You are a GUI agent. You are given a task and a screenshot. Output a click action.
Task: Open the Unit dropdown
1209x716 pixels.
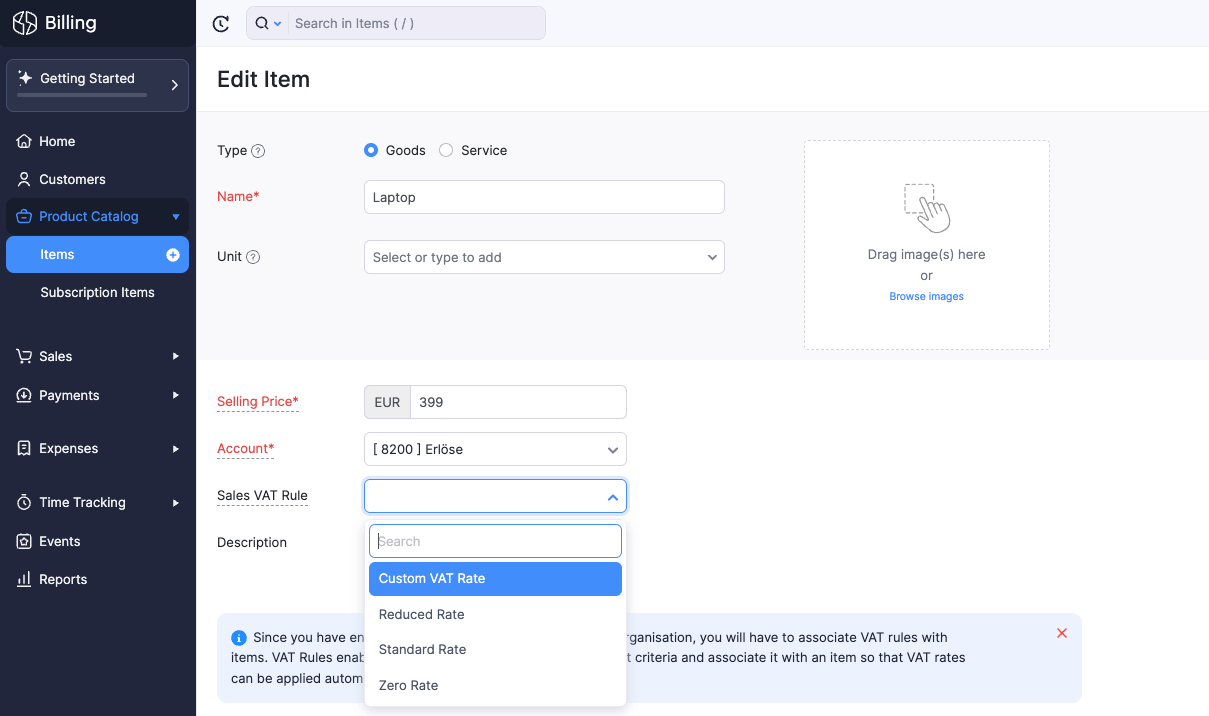point(543,257)
